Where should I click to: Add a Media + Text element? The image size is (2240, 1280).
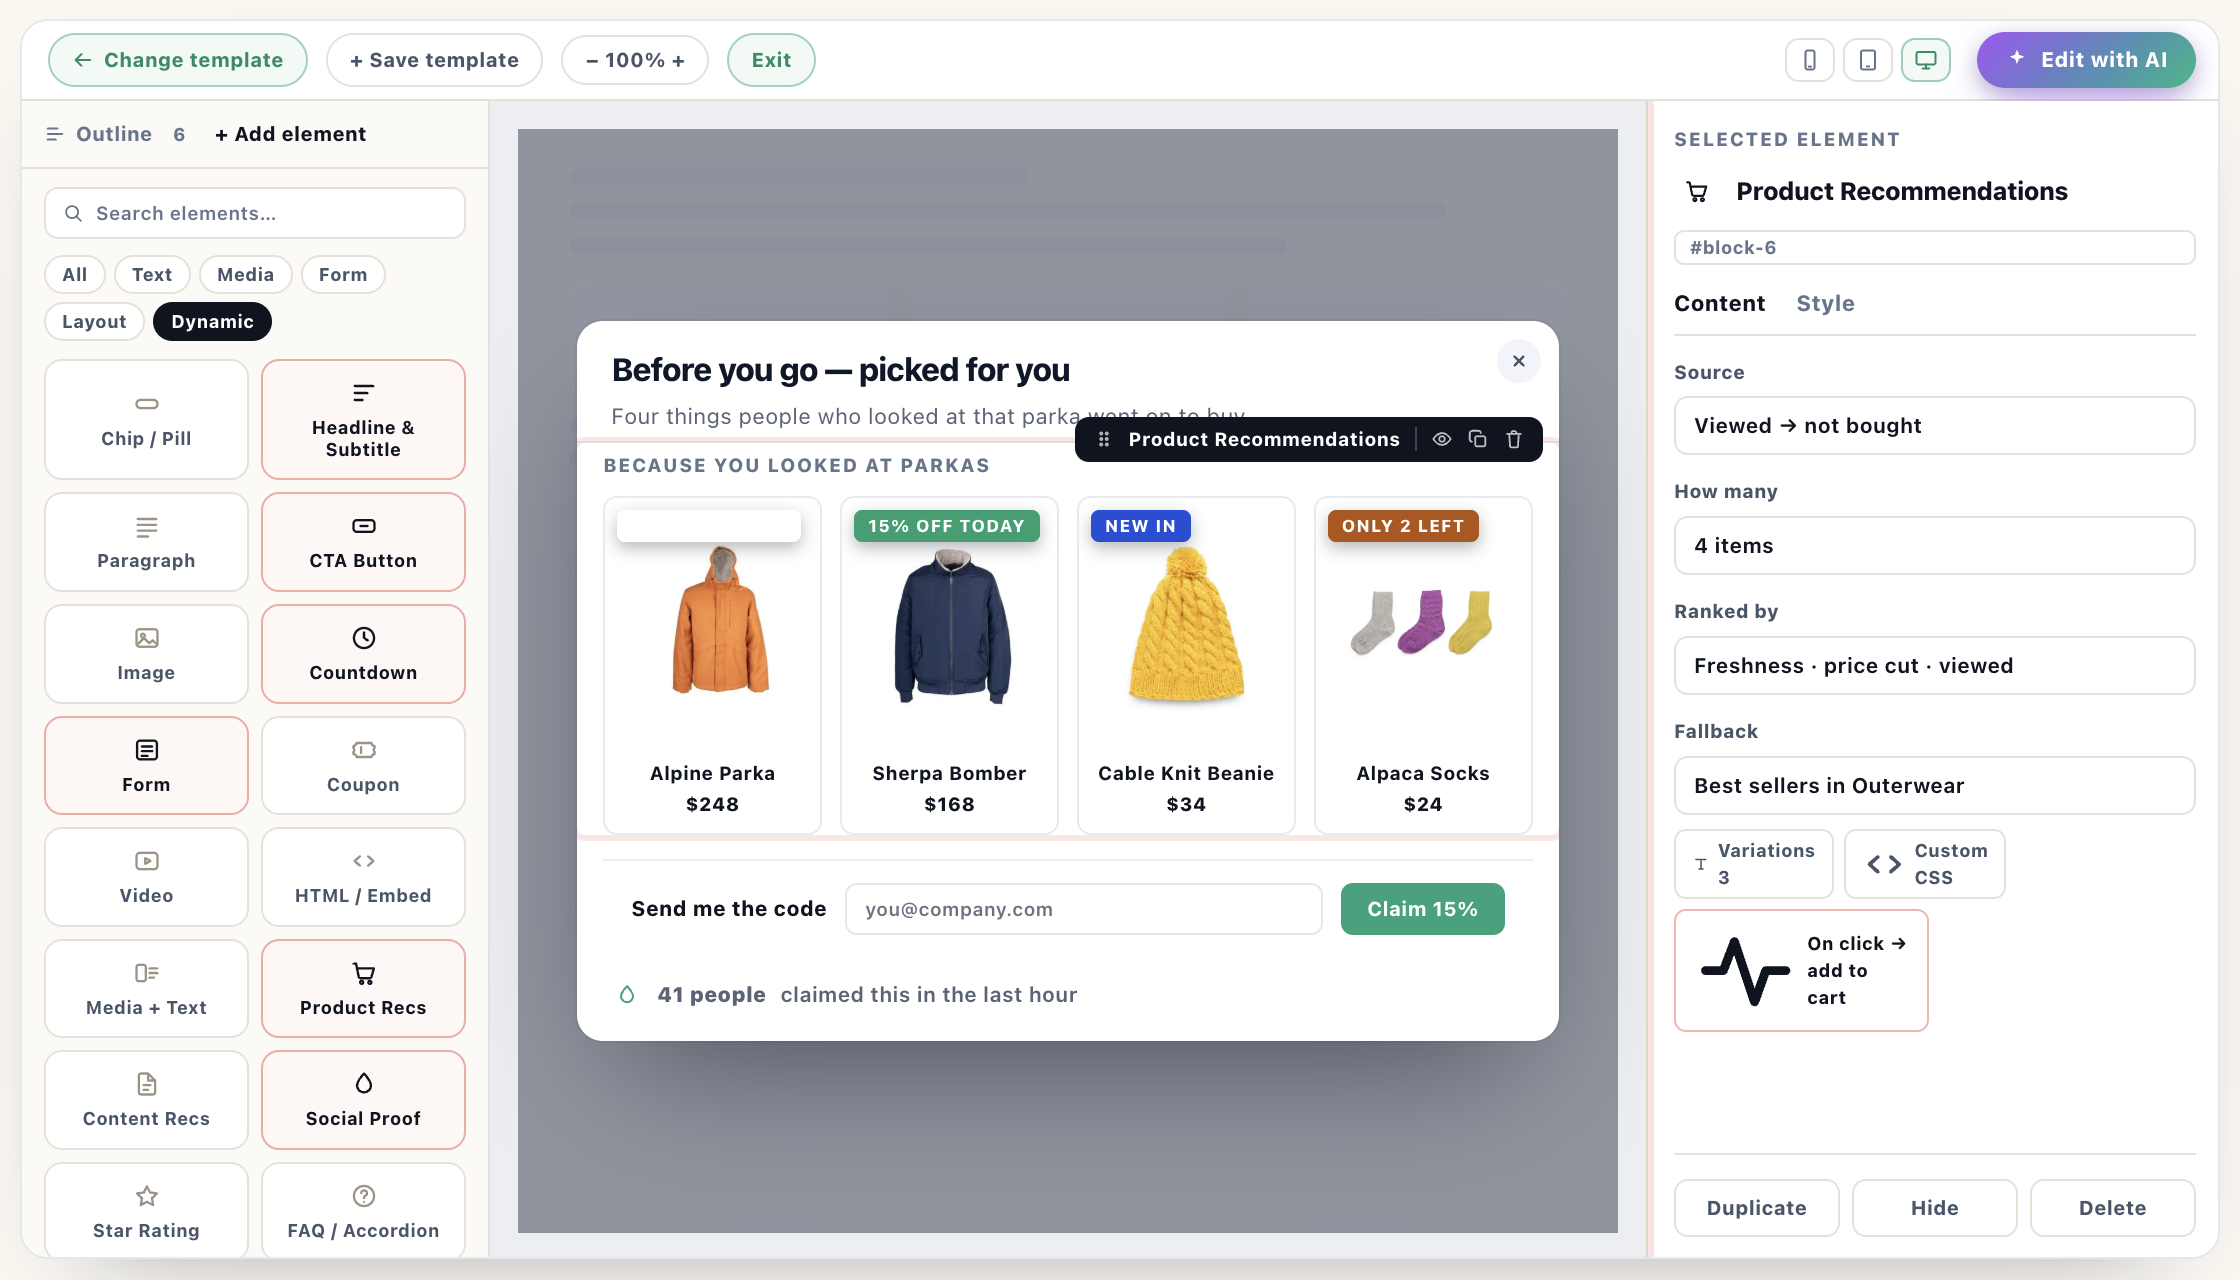146,989
